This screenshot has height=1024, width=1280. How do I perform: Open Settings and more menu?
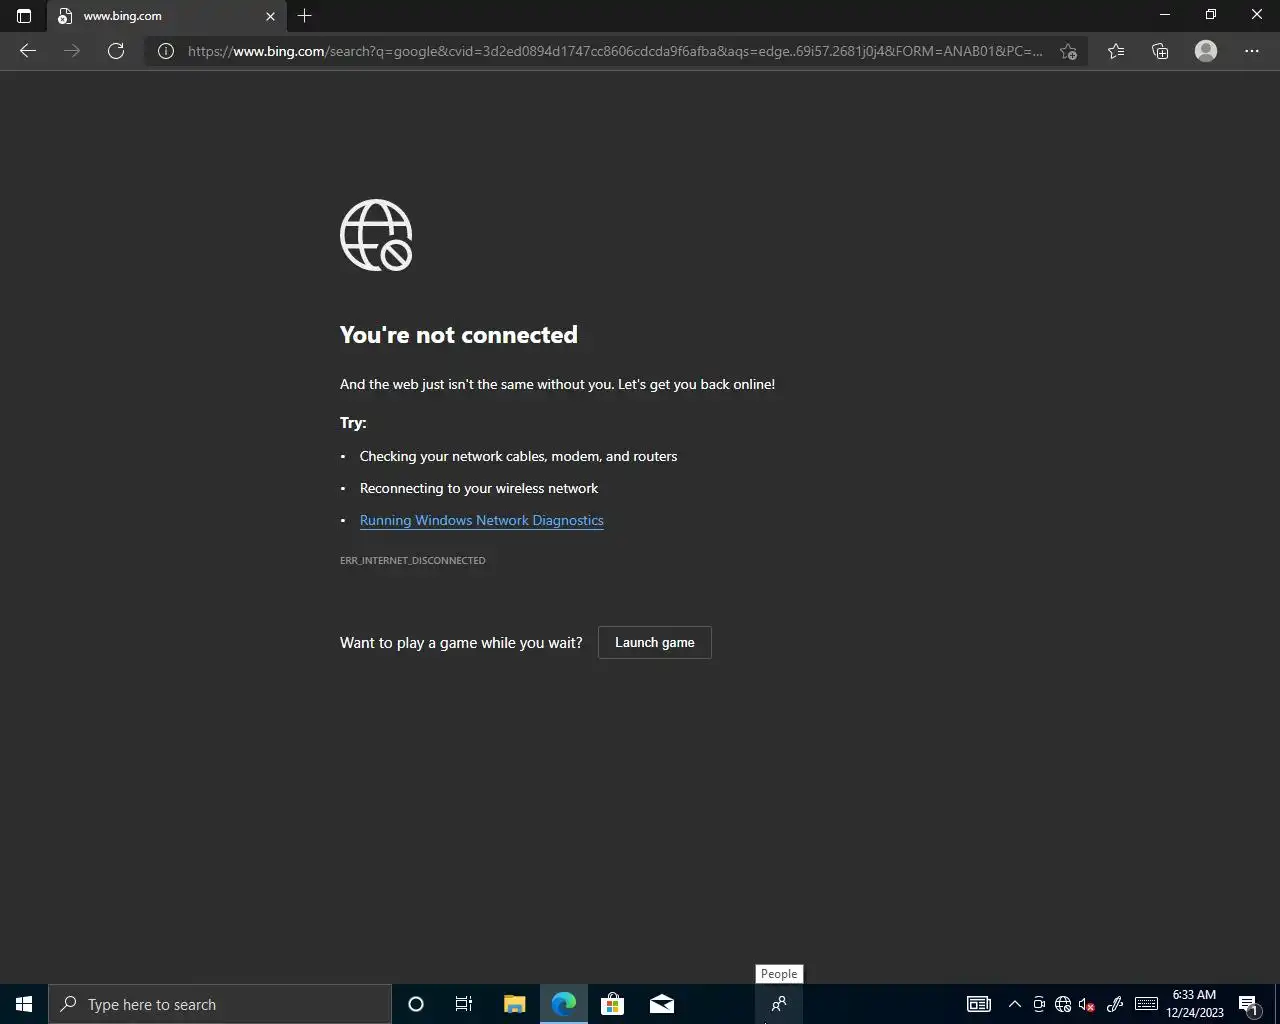[x=1252, y=51]
